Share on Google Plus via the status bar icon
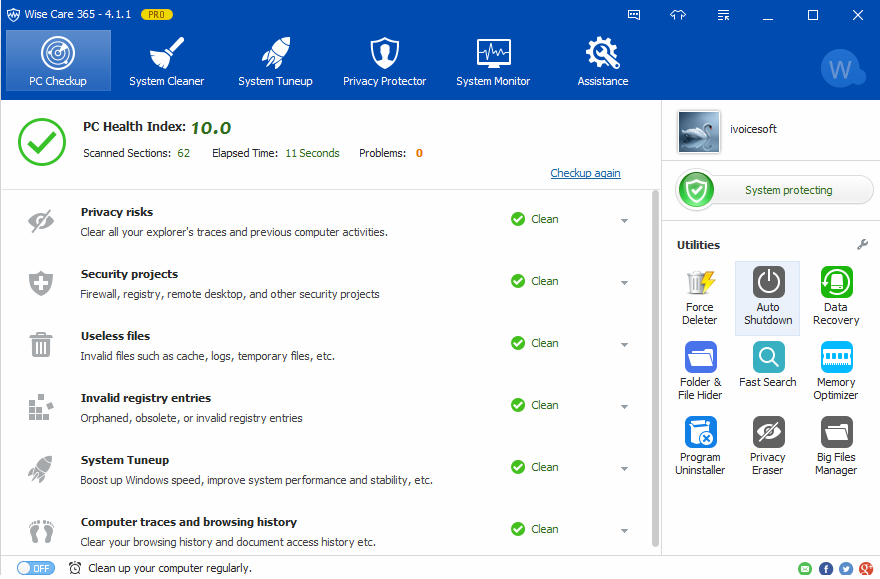The height and width of the screenshot is (579, 880). pos(866,568)
